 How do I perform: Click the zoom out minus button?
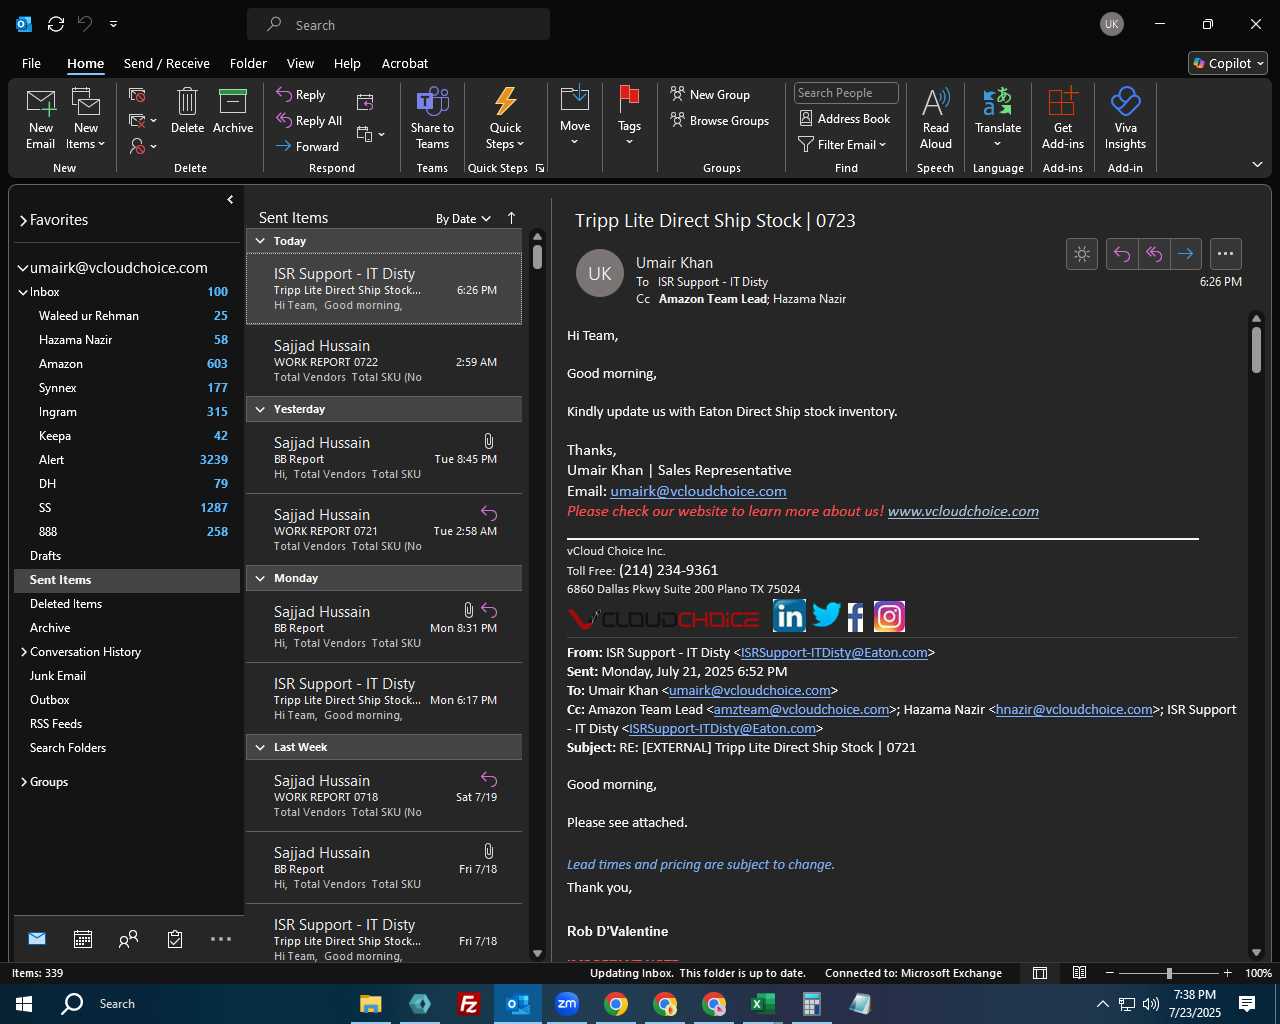[1110, 973]
